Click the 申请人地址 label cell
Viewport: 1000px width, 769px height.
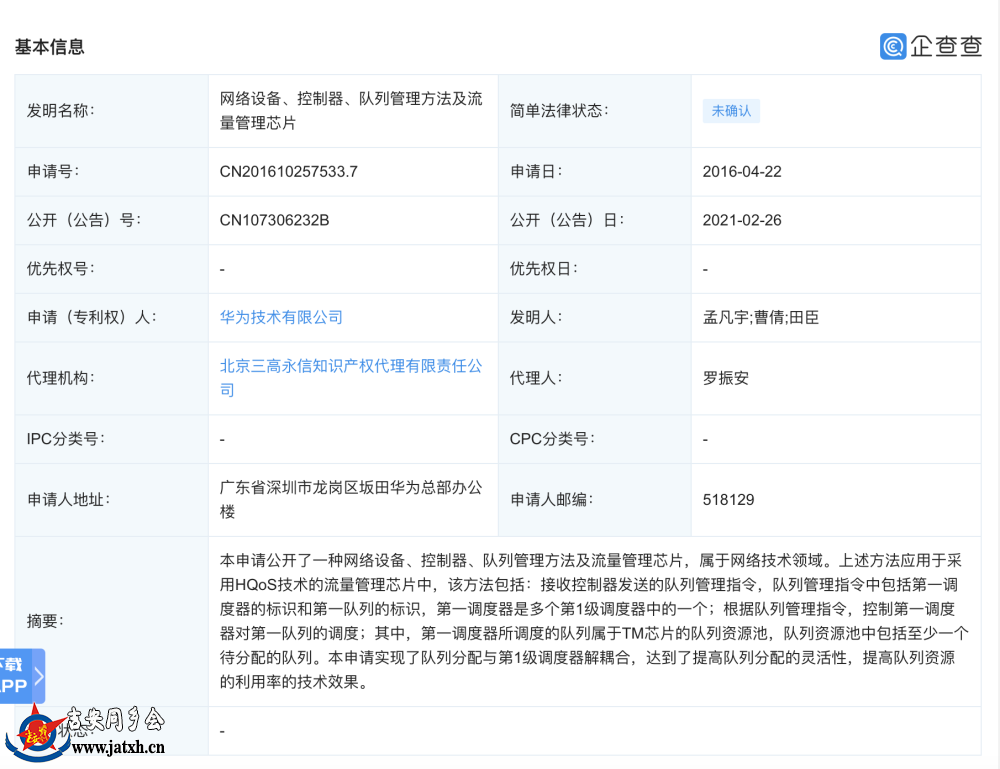[112, 499]
